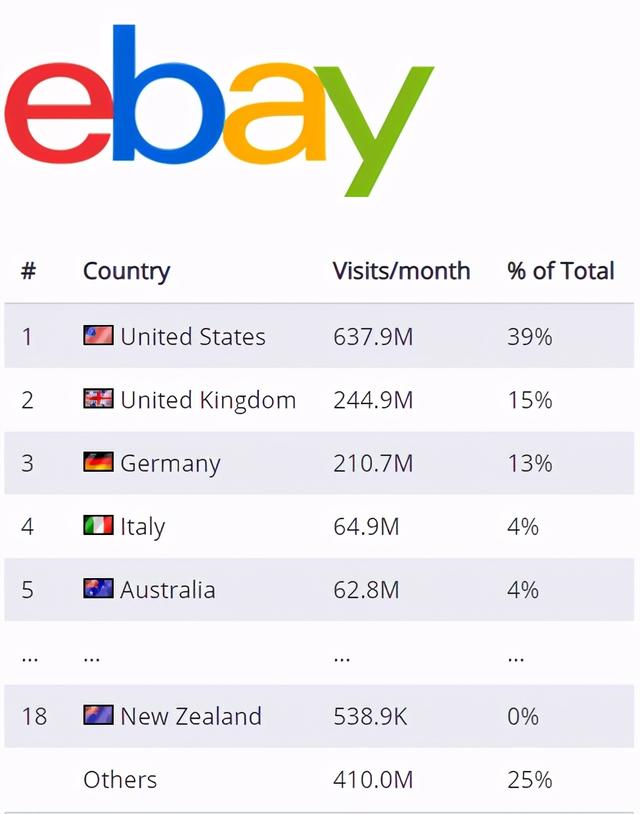The image size is (640, 814).
Task: Open the United Kingdom country link
Action: coord(208,400)
